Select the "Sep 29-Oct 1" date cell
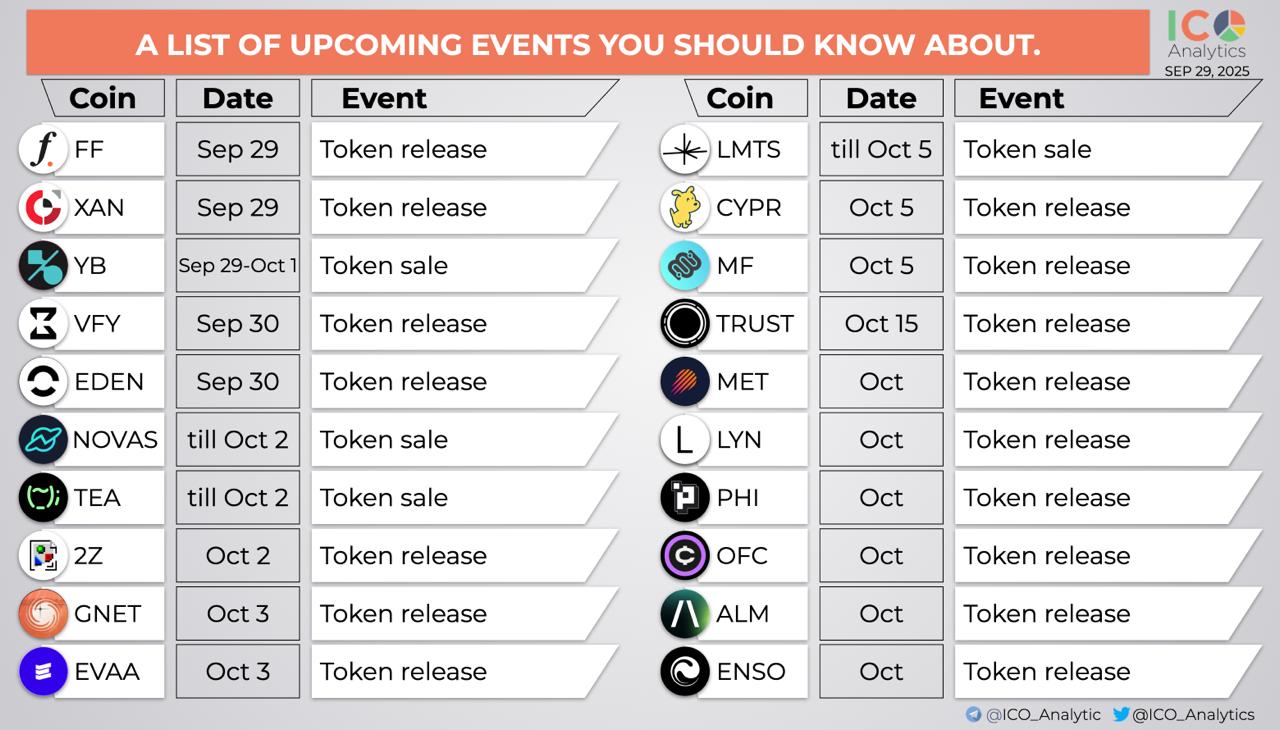This screenshot has height=730, width=1280. point(238,265)
